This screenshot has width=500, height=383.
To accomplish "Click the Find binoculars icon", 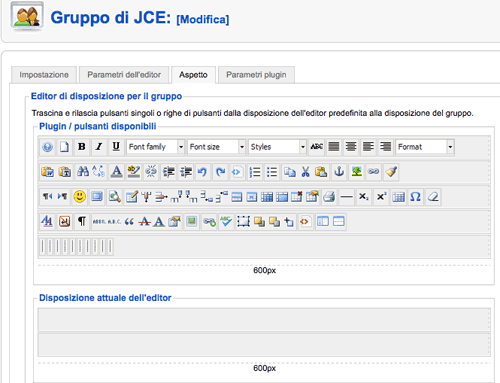I will [x=83, y=172].
